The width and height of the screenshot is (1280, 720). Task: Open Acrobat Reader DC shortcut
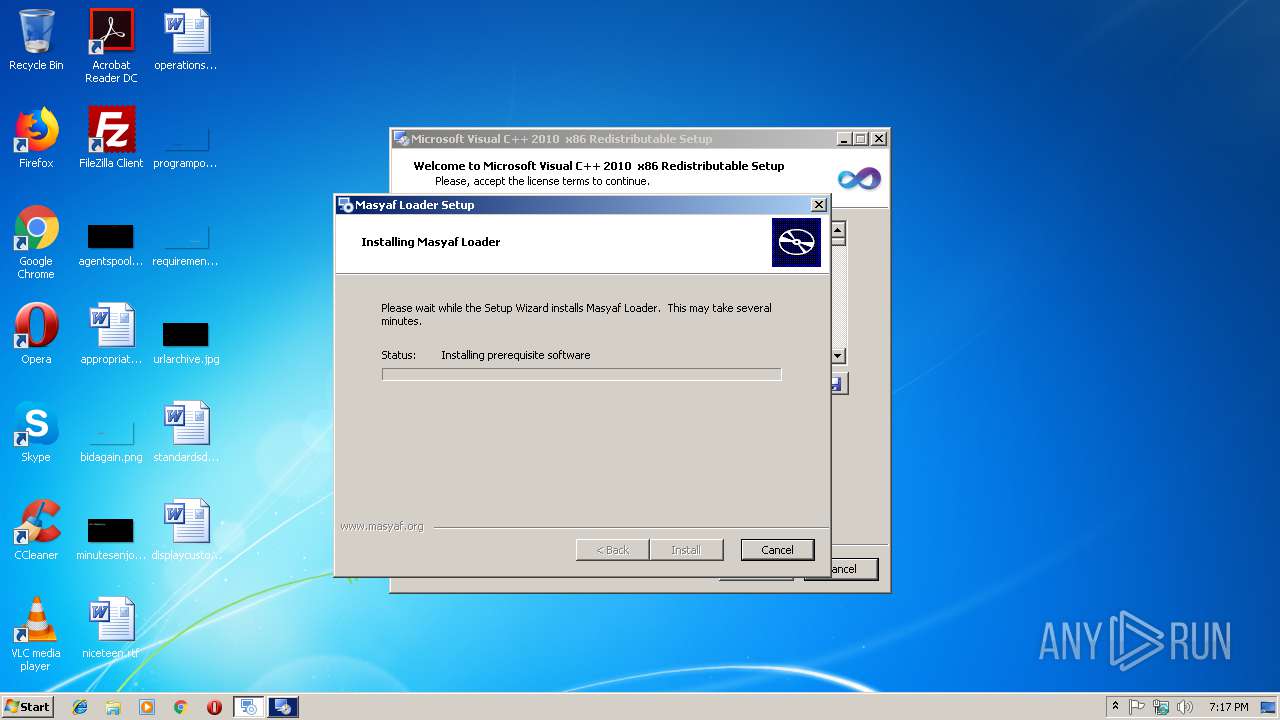[x=111, y=46]
